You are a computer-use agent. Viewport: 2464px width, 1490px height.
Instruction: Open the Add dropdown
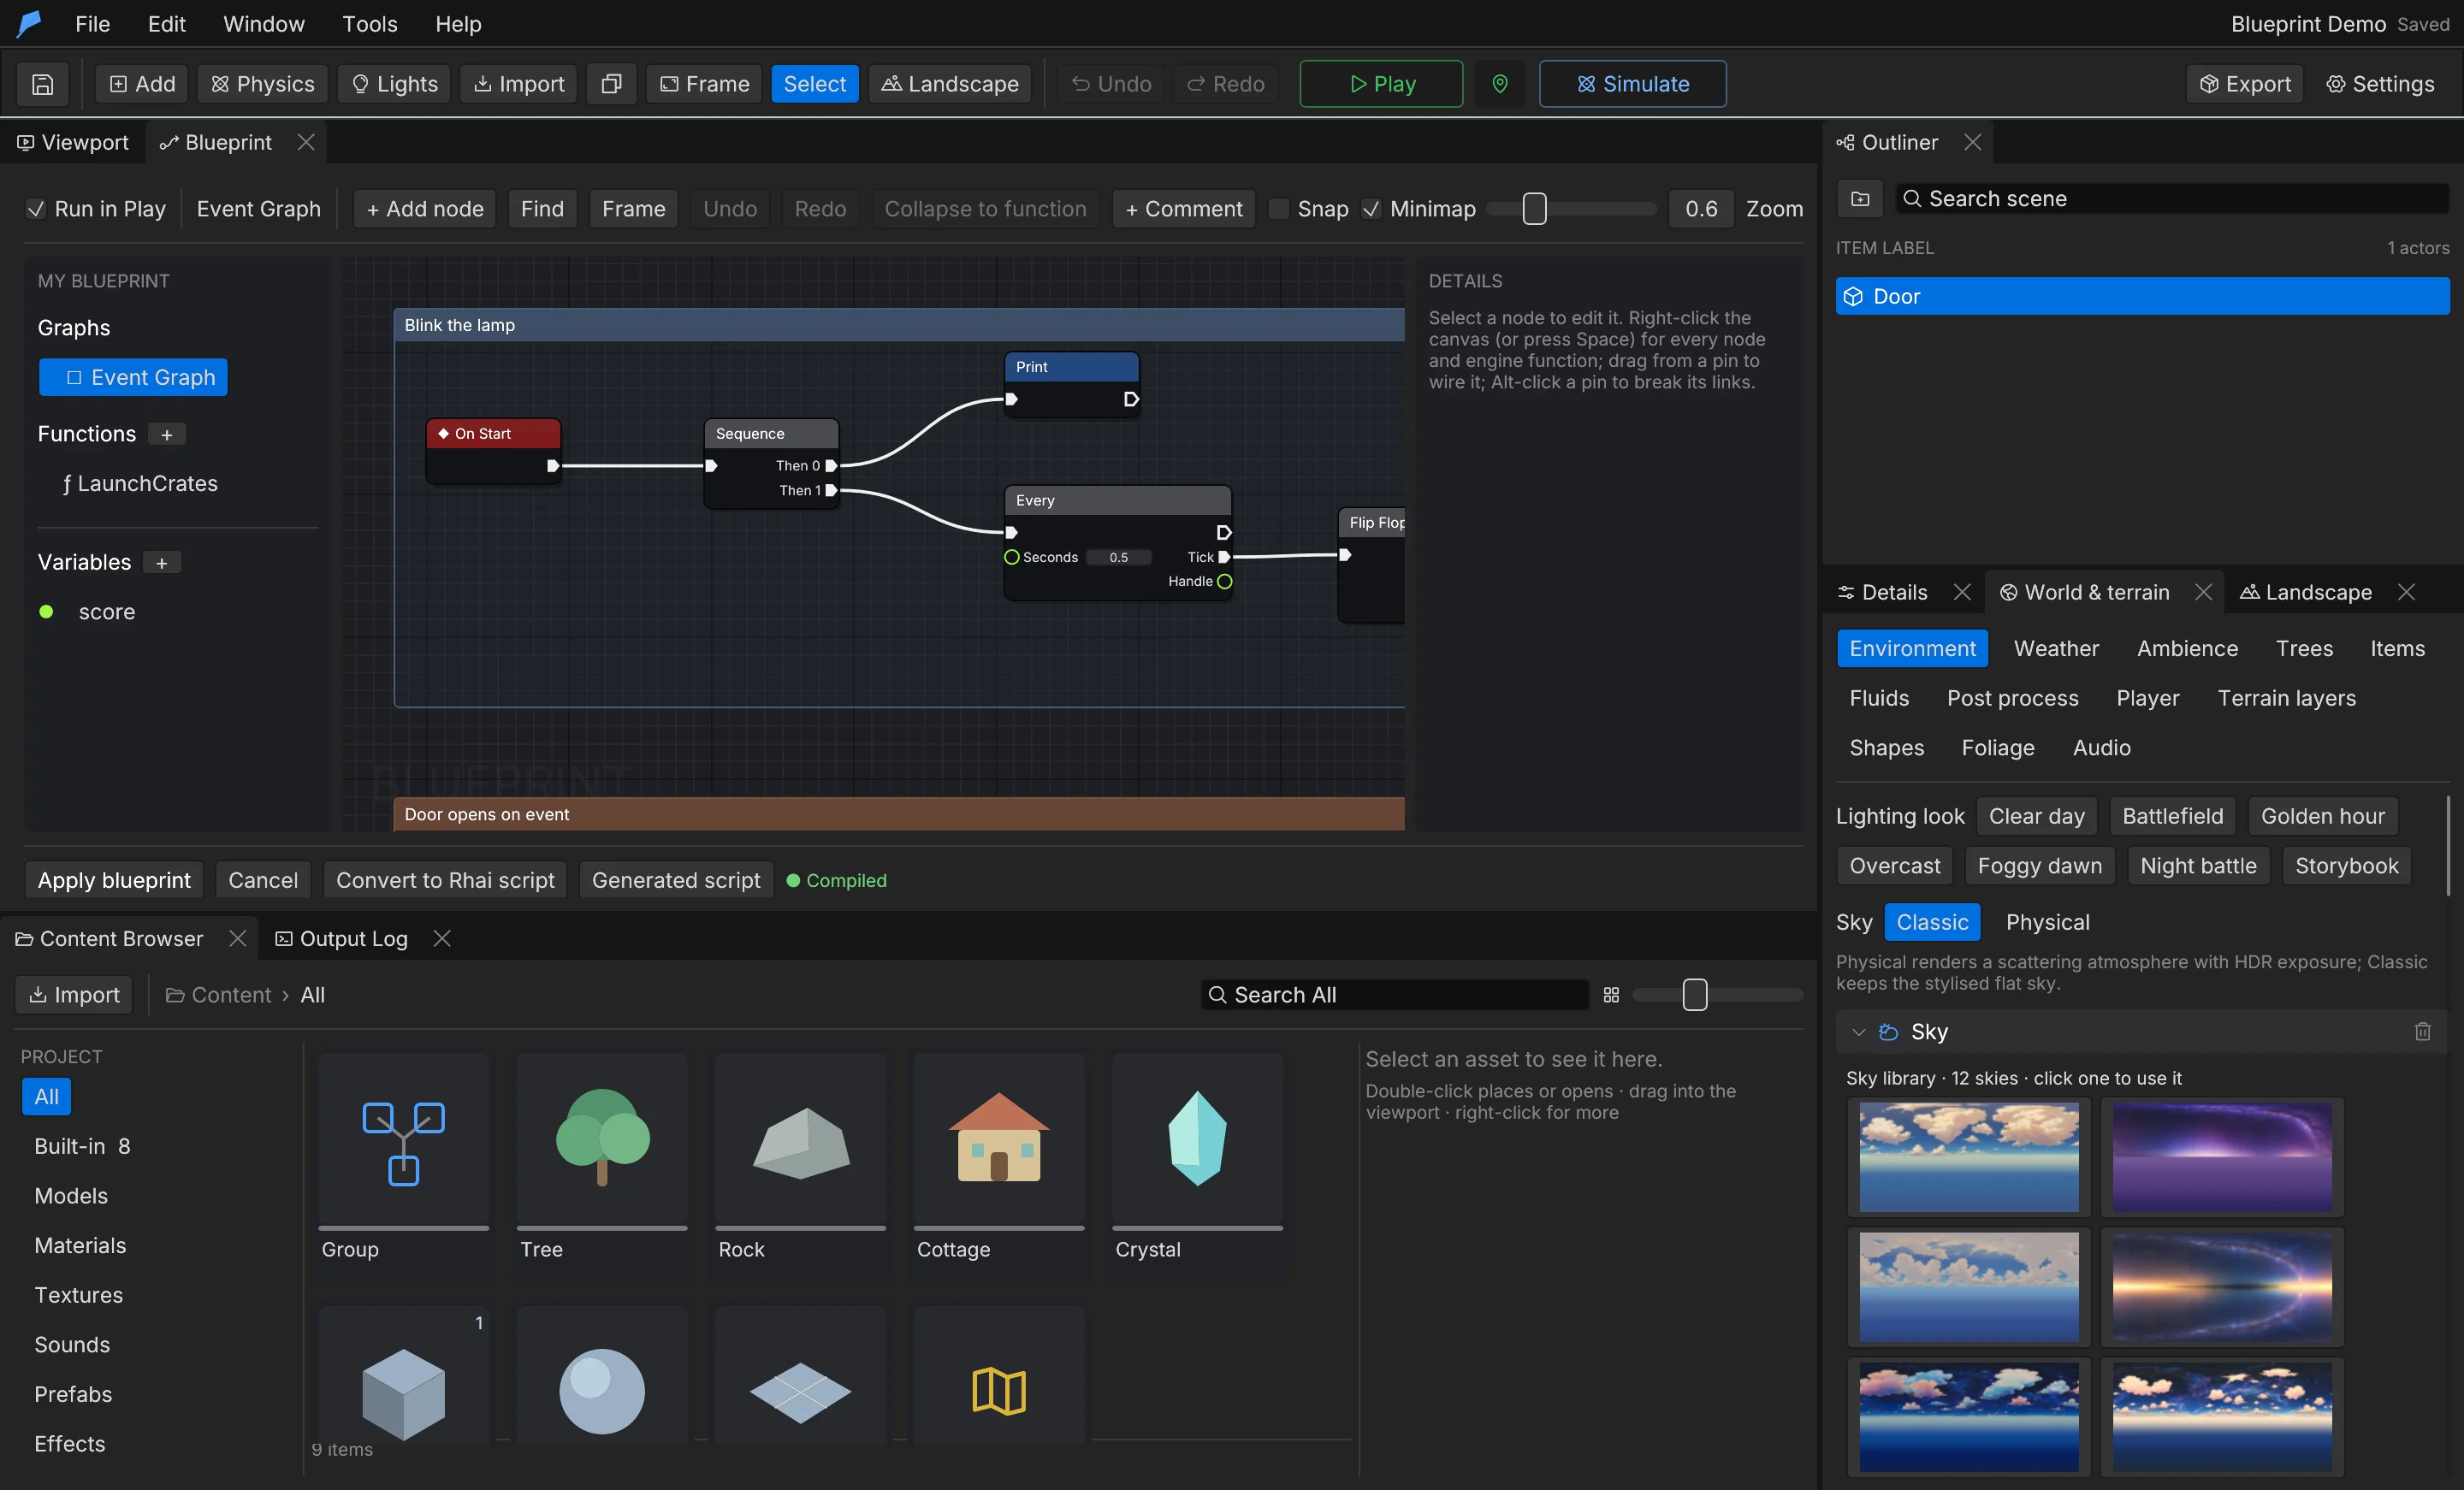[142, 84]
